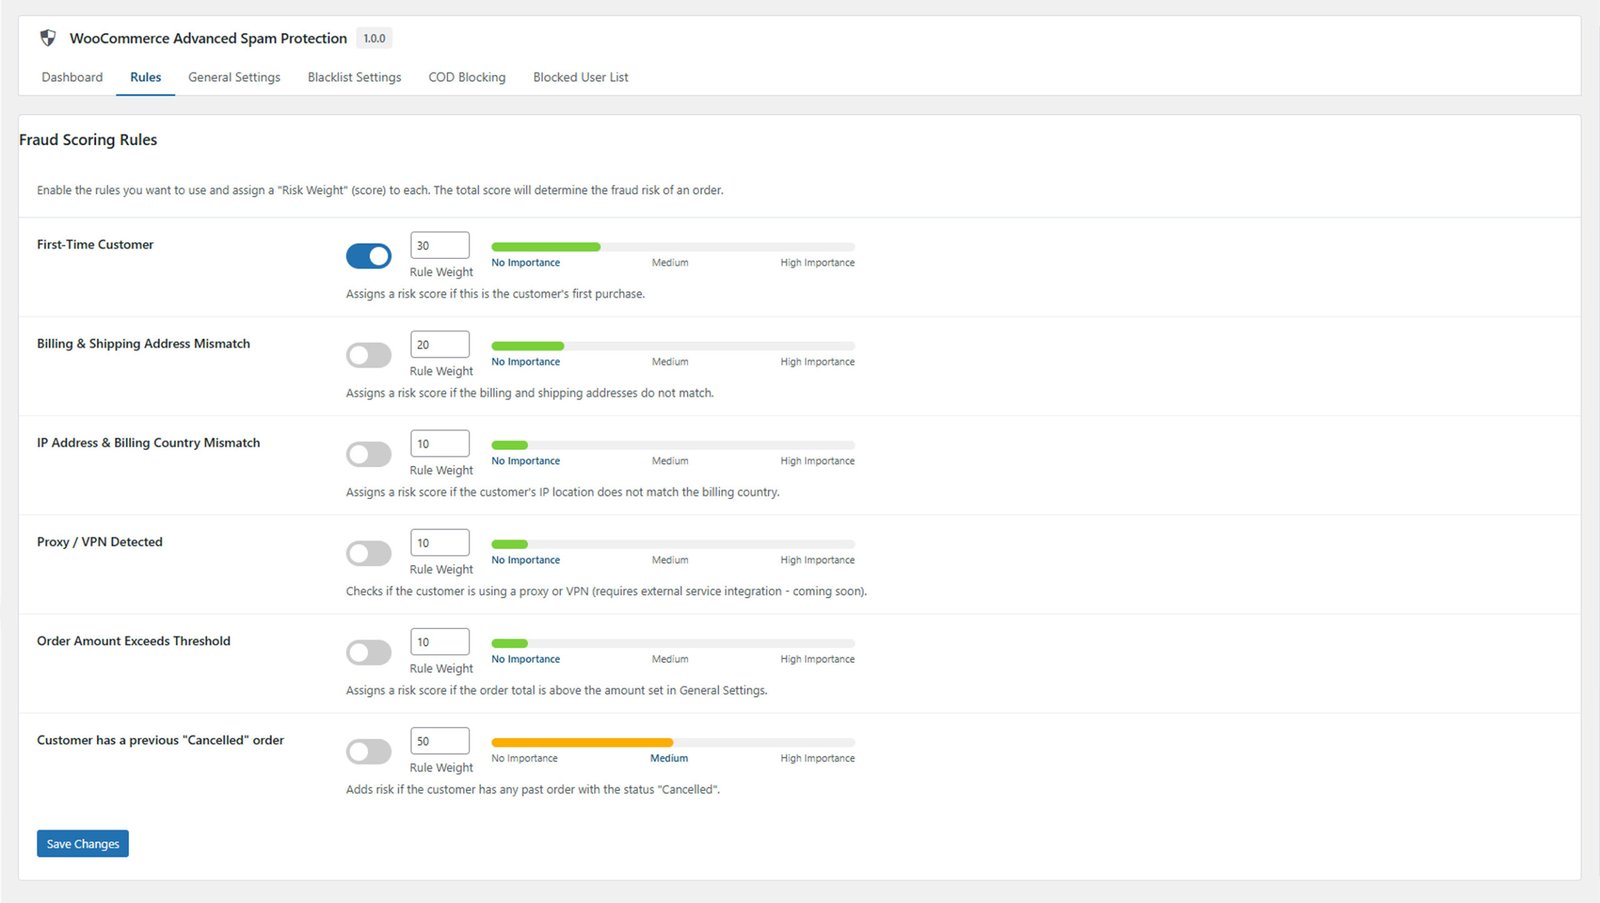This screenshot has height=903, width=1600.
Task: Open Blacklist Settings tab
Action: click(354, 77)
